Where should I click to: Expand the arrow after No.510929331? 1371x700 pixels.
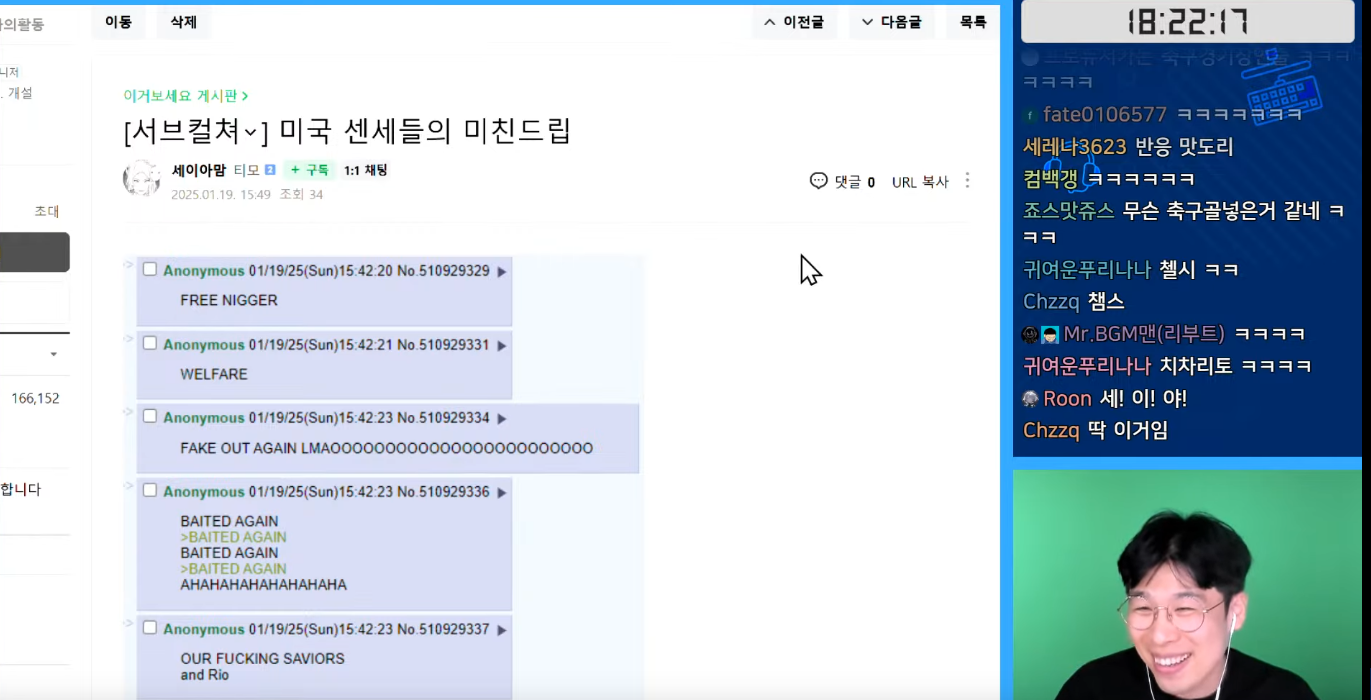click(502, 345)
